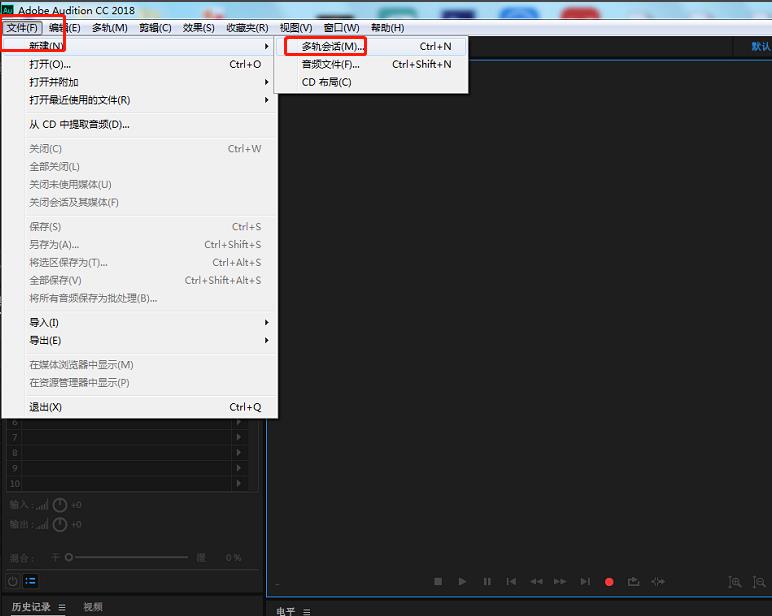This screenshot has width=772, height=616.
Task: Choose 音频文件(F)... new file option
Action: pyautogui.click(x=371, y=64)
